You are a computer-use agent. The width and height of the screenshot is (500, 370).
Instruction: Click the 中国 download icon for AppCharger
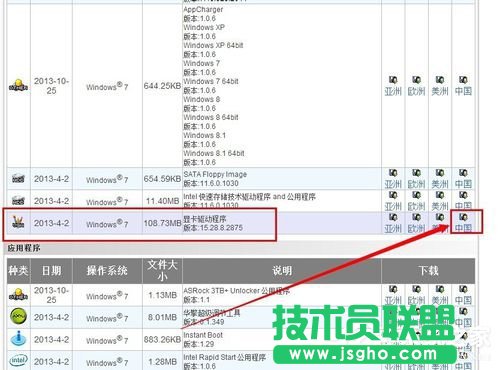coord(463,80)
